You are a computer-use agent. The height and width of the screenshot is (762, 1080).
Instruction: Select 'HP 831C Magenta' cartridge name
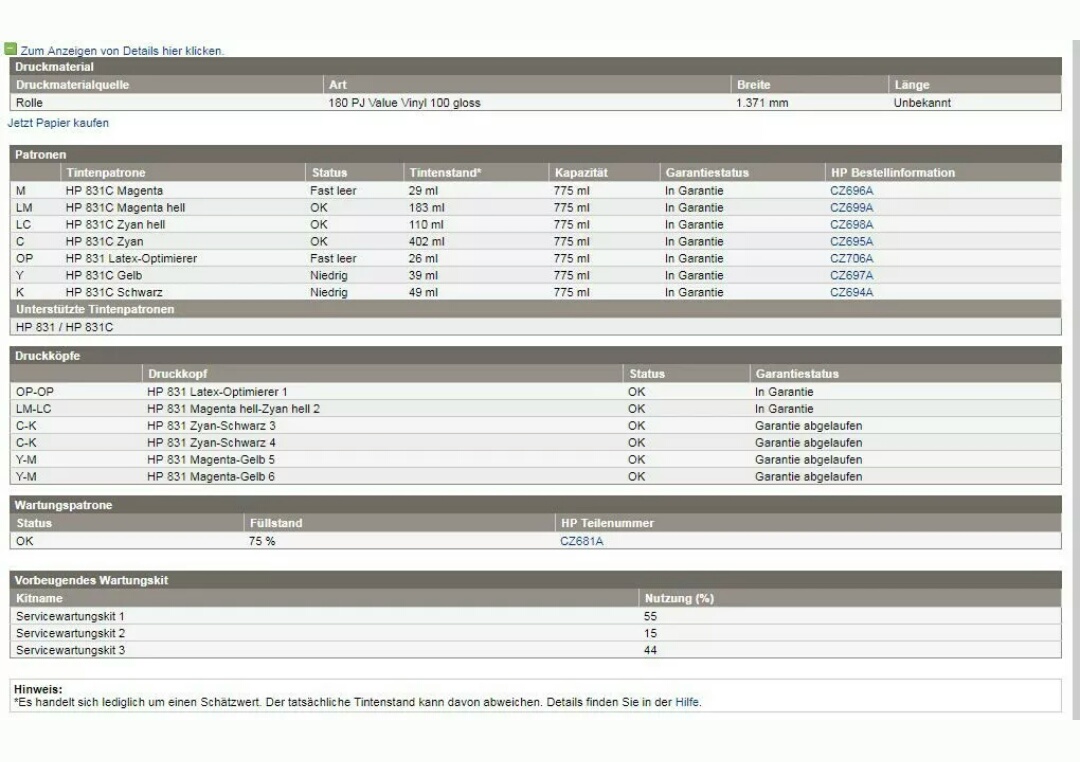(114, 191)
